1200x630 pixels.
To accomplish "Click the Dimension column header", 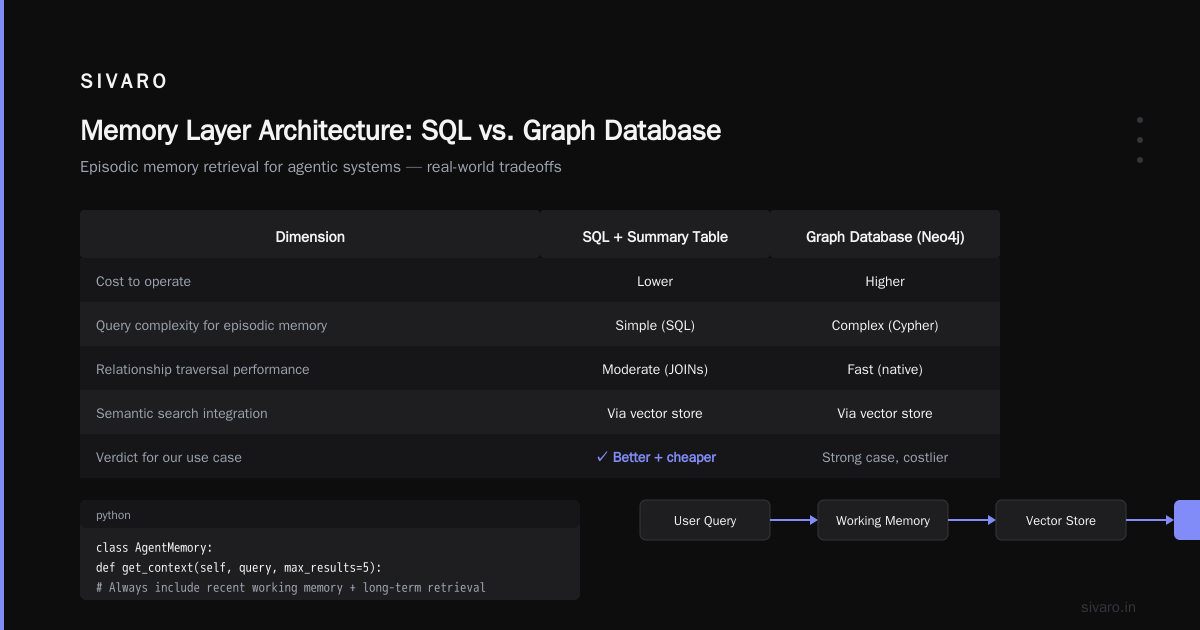I will pos(310,237).
